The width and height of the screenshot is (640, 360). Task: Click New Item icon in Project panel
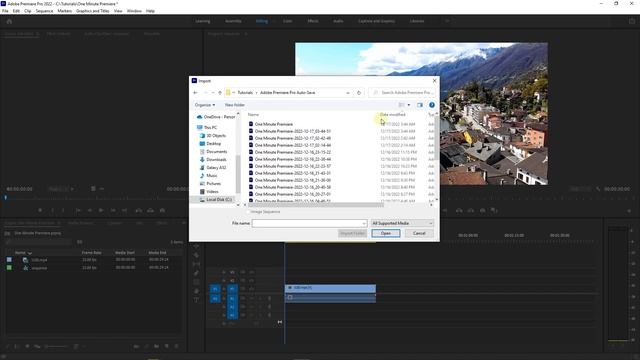point(167,346)
